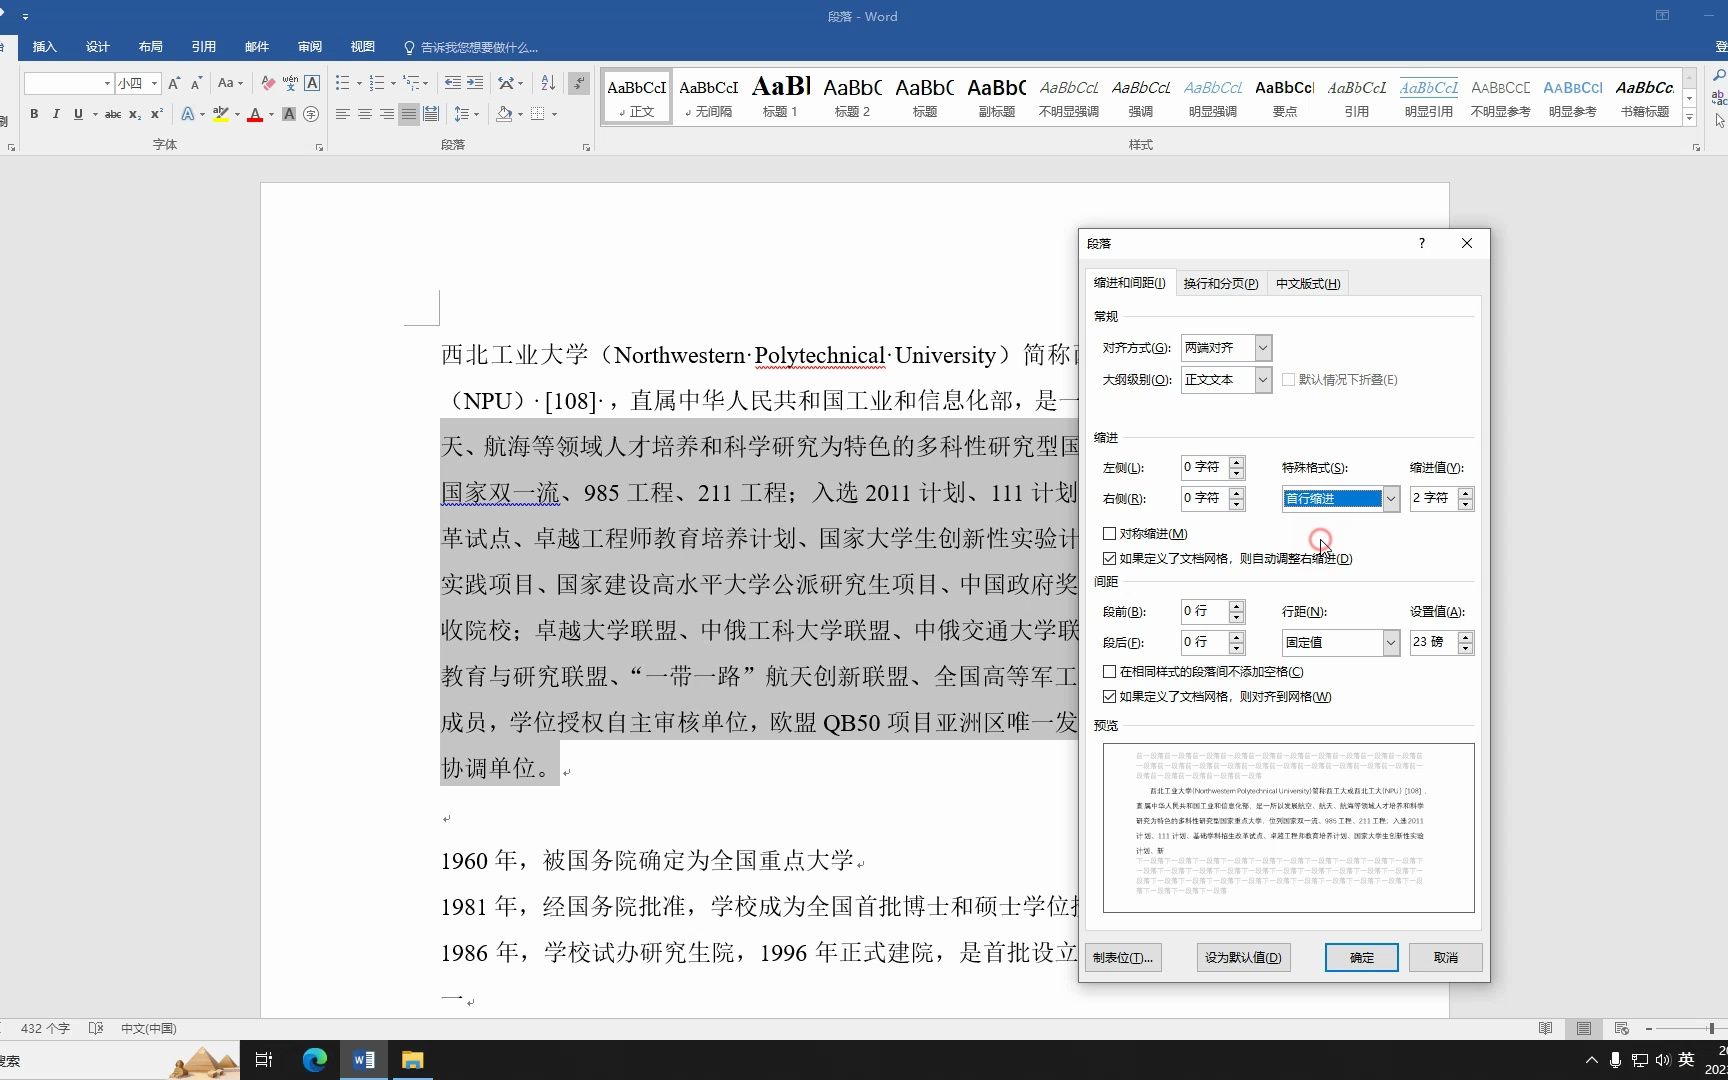Screen dimensions: 1728x1080
Task: Apply distributed alignment
Action: point(431,114)
